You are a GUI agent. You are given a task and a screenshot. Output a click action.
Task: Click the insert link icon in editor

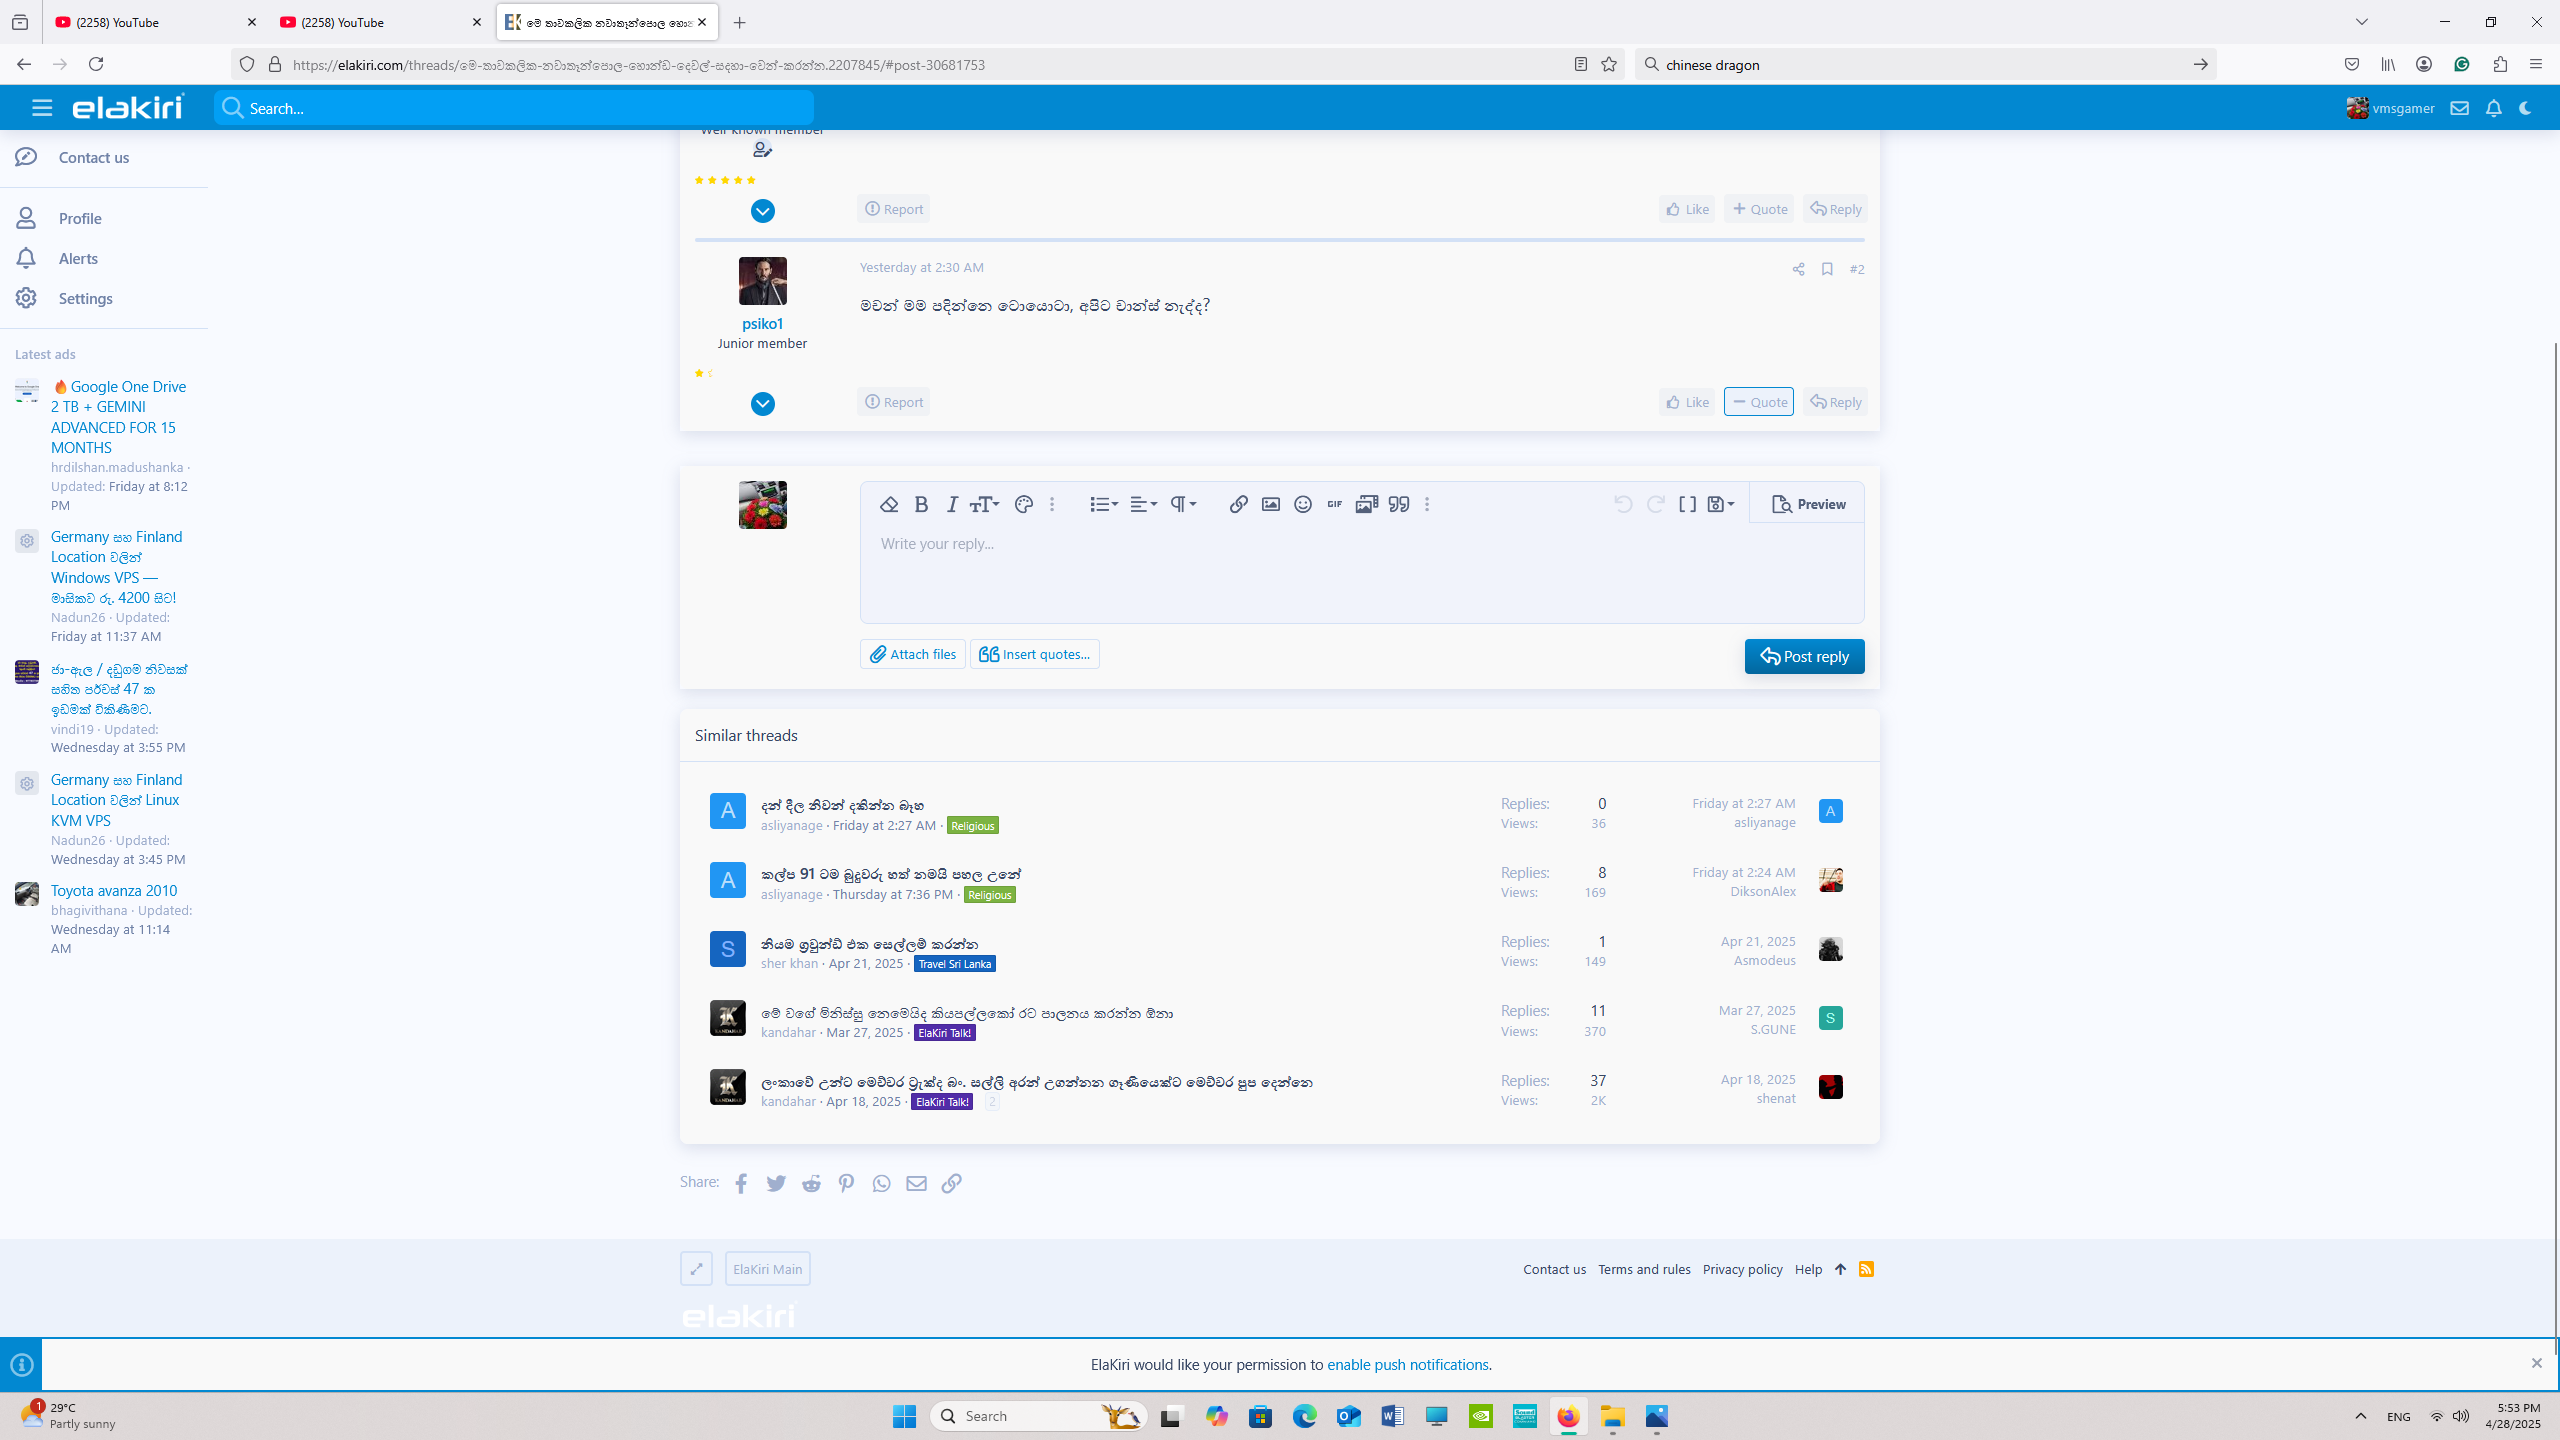(1238, 505)
